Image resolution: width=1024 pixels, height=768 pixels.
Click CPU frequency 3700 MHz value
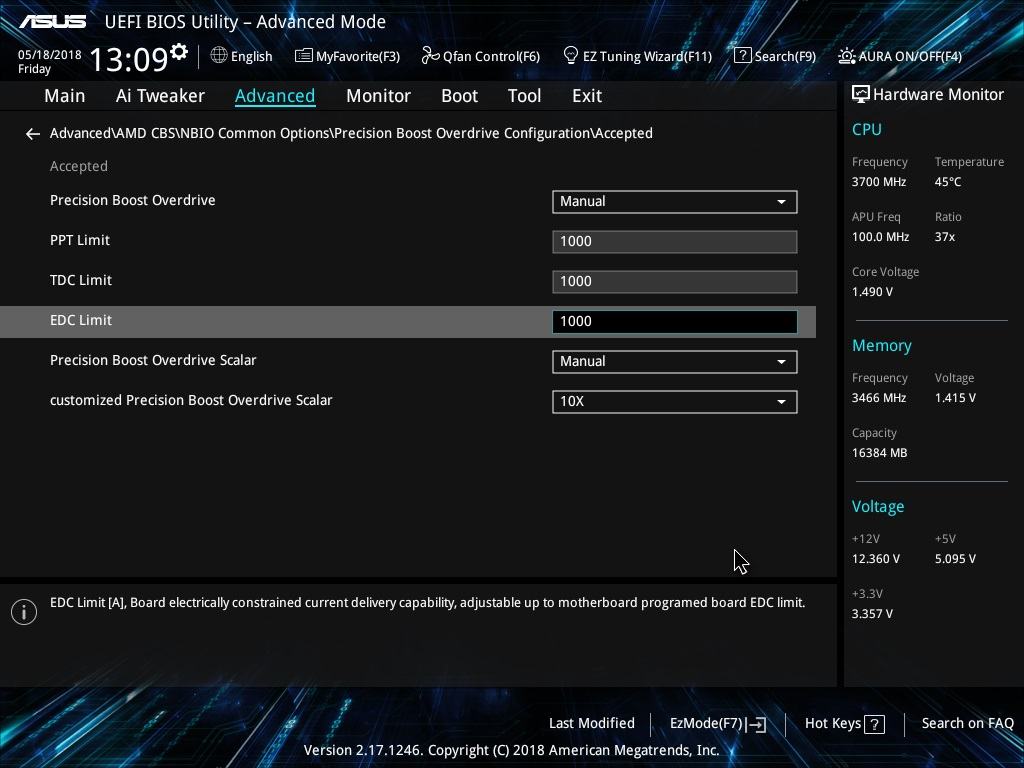878,182
